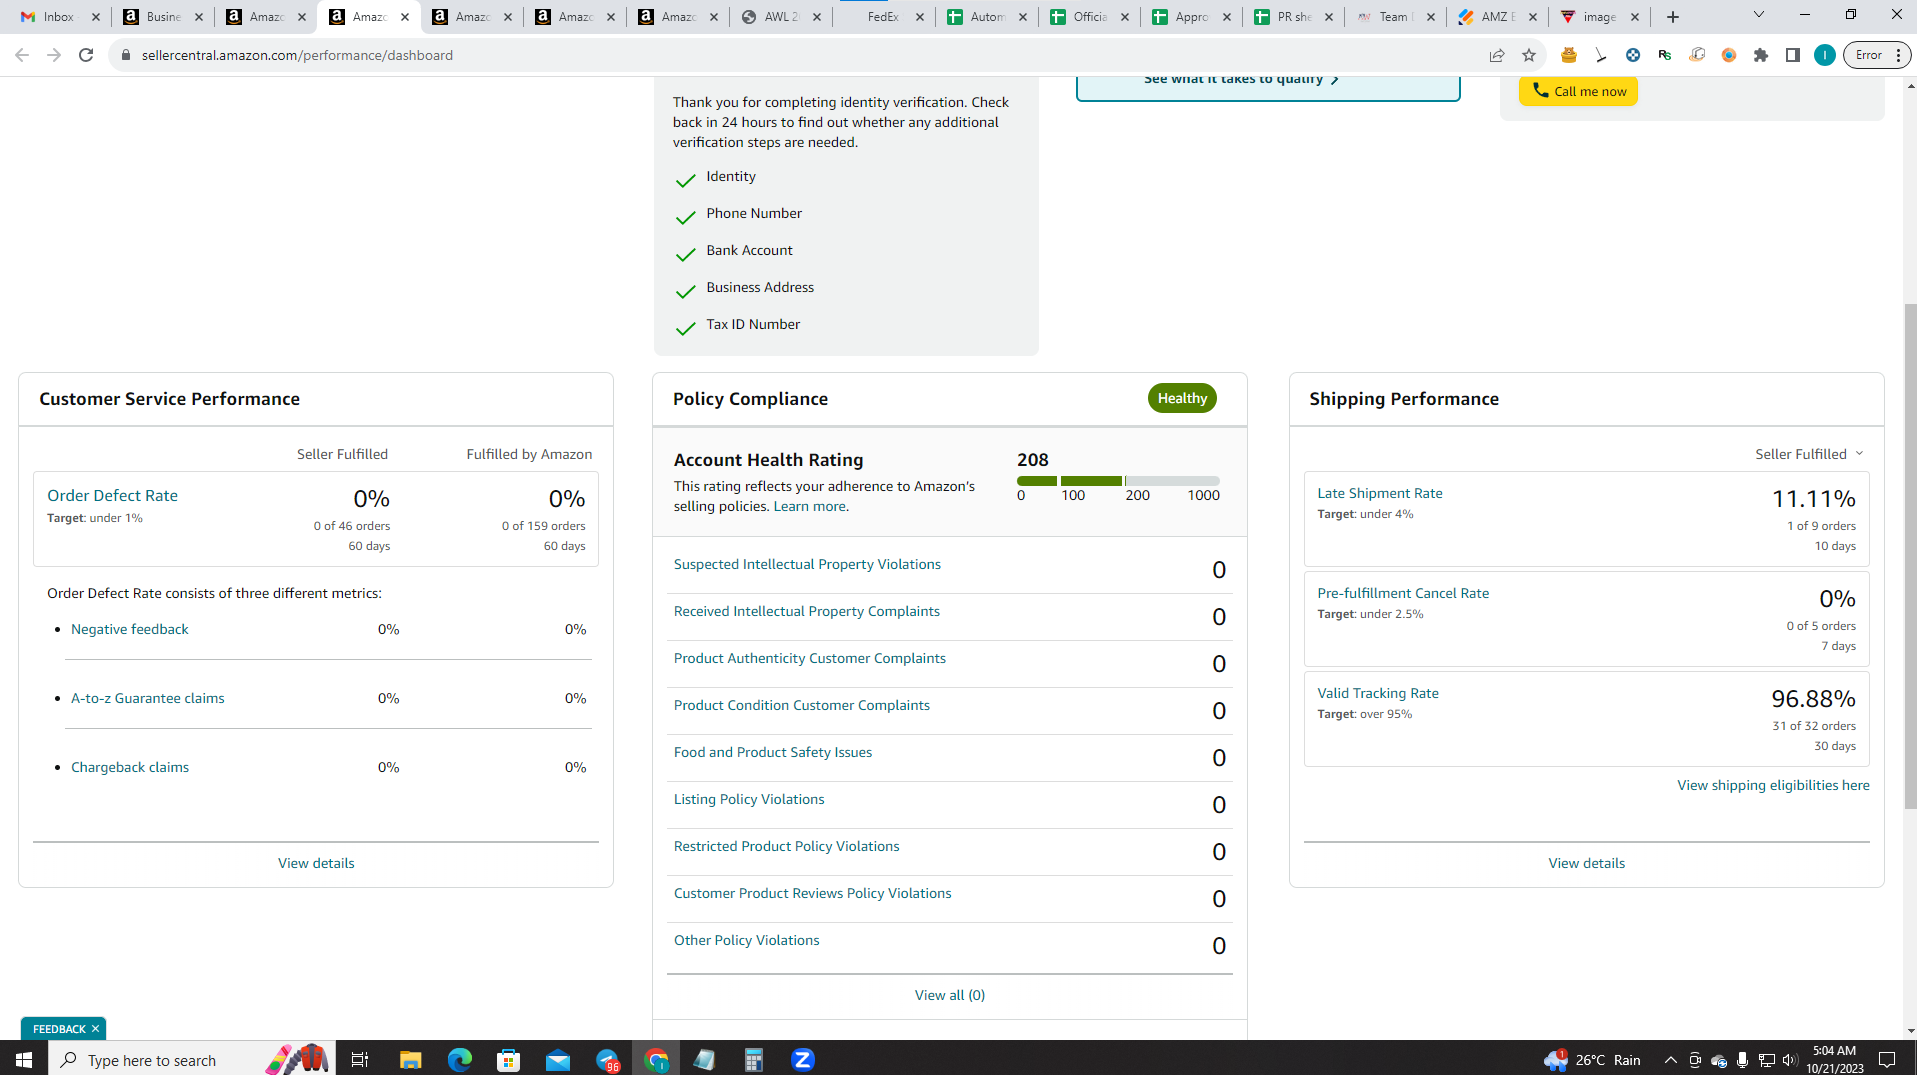Open Valid Tracking Rate link
The image size is (1917, 1075).
coord(1377,694)
